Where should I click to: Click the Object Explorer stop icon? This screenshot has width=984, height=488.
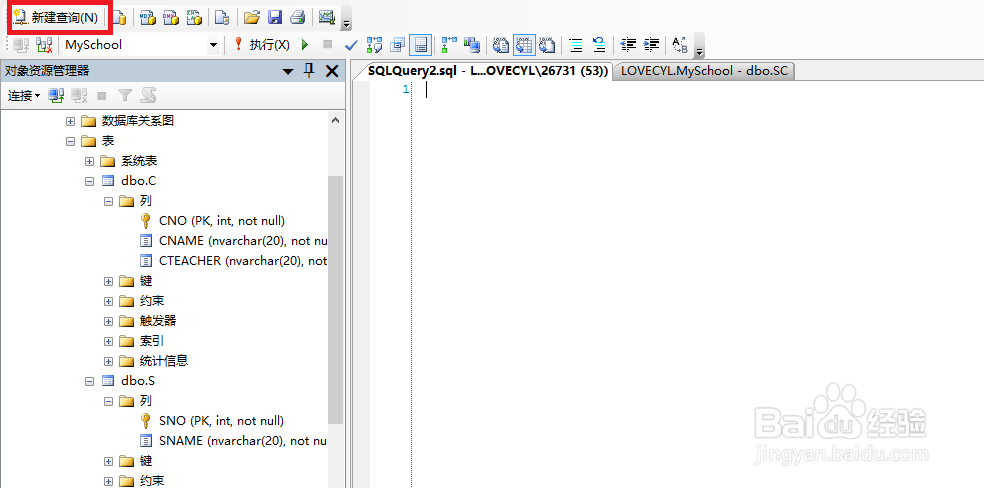(x=102, y=96)
